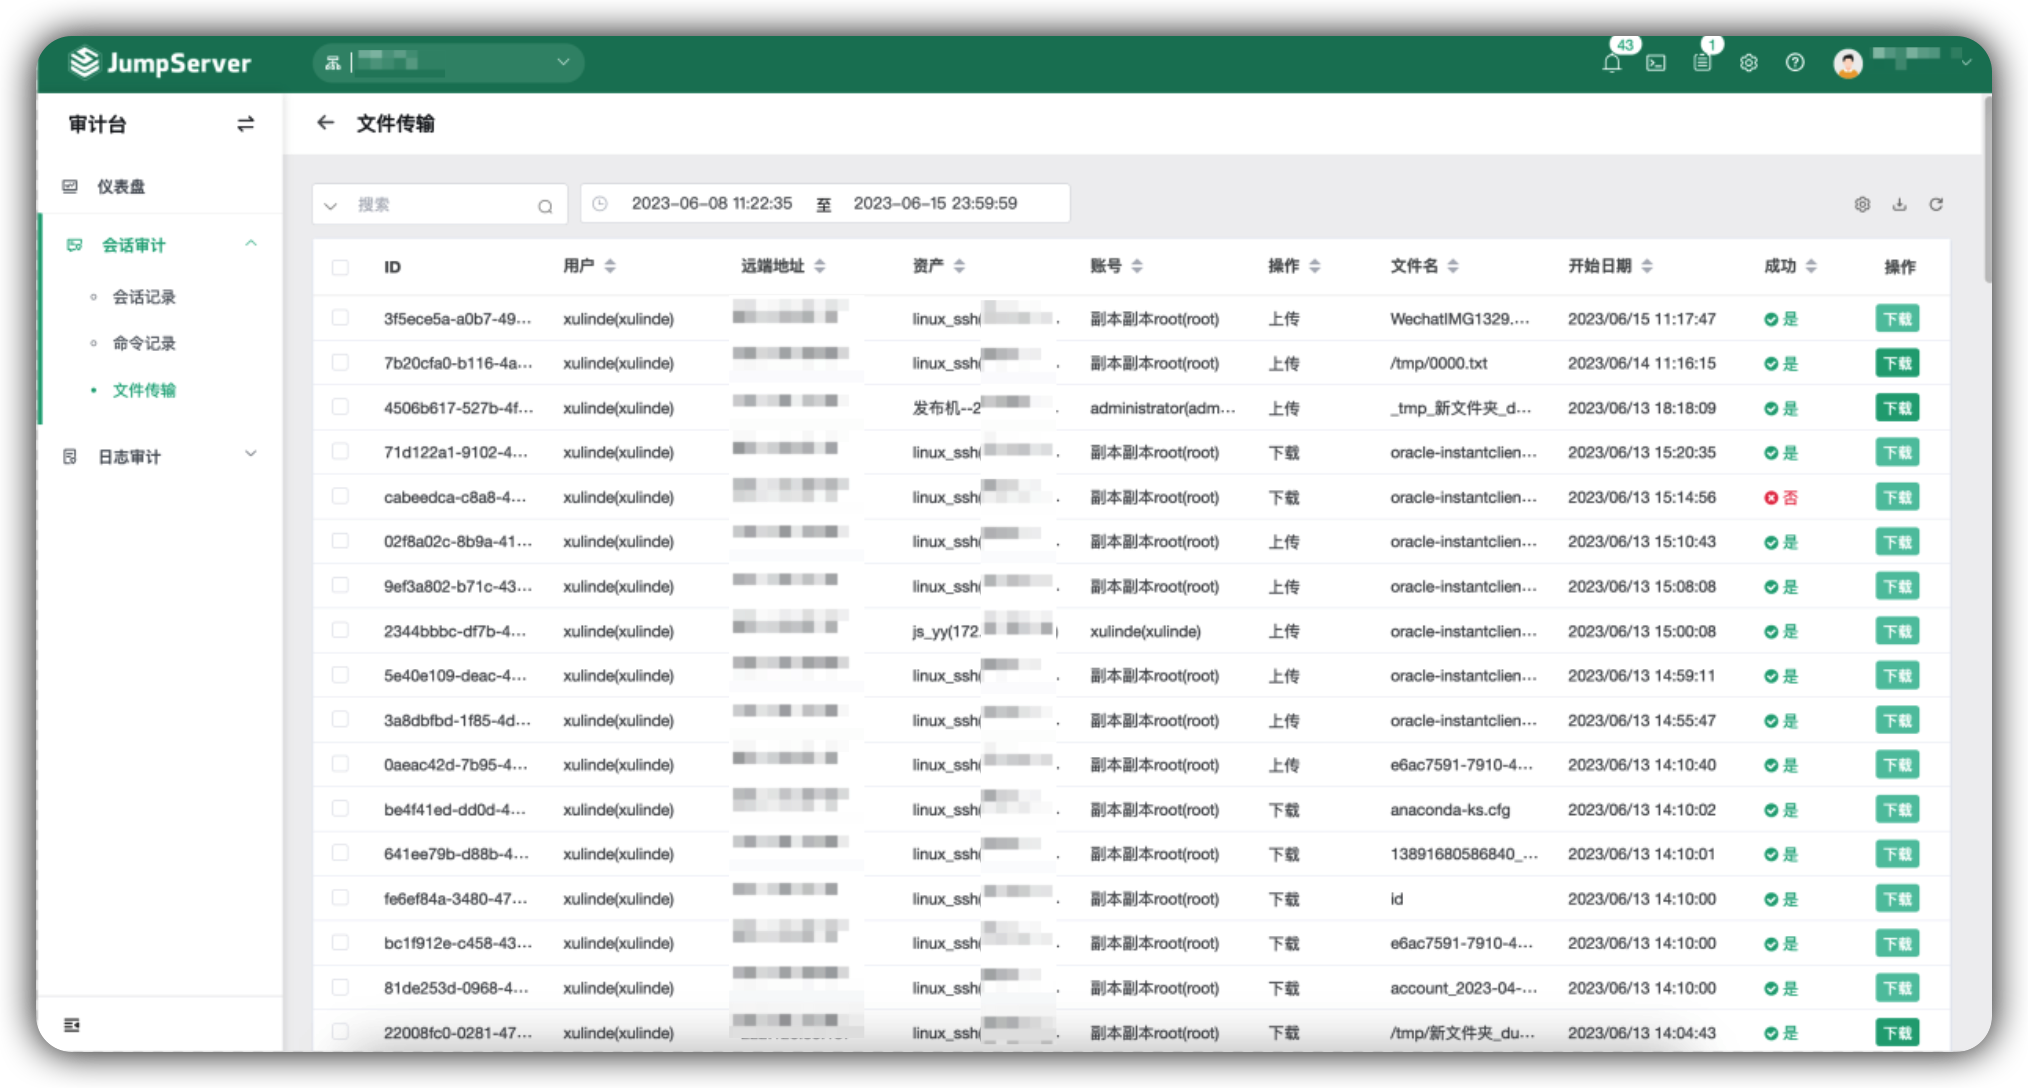Screen dimensions: 2028x1088
Task: Open the web terminal icon
Action: 1656,63
